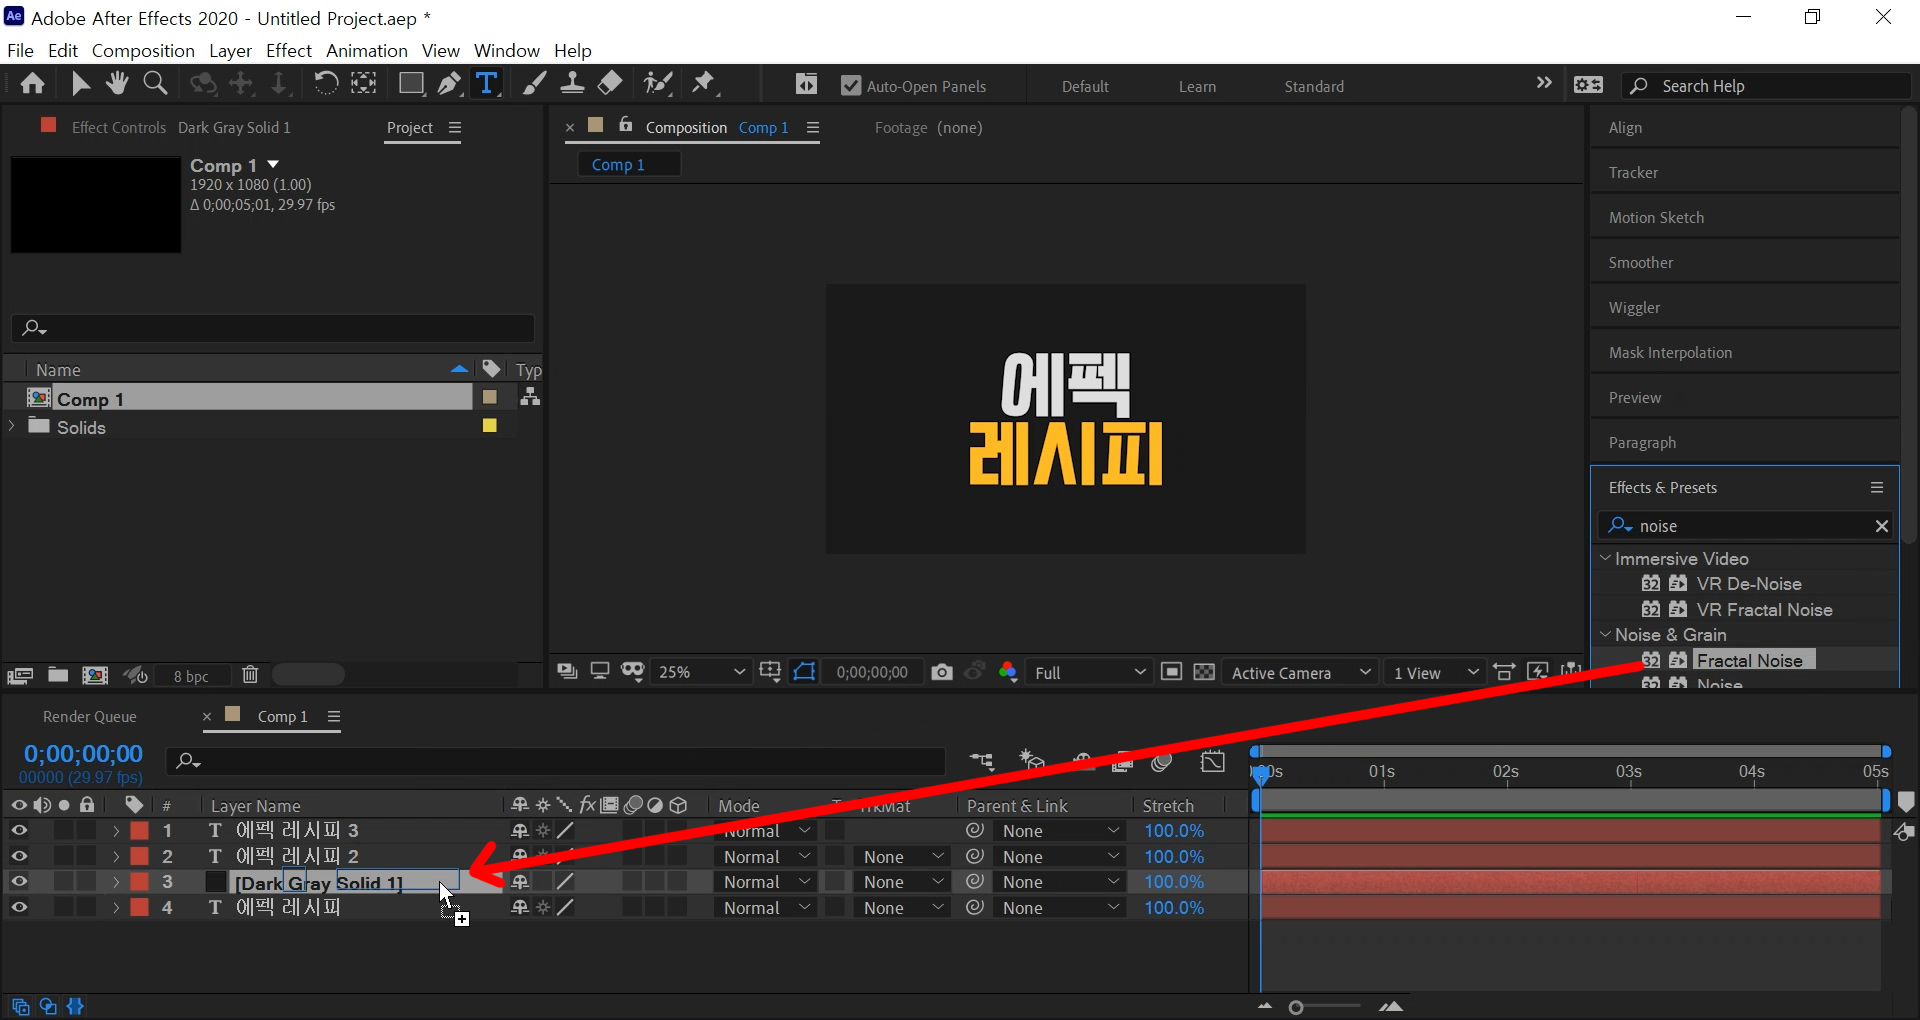
Task: Hide layer 2 with its eye icon
Action: click(x=19, y=856)
